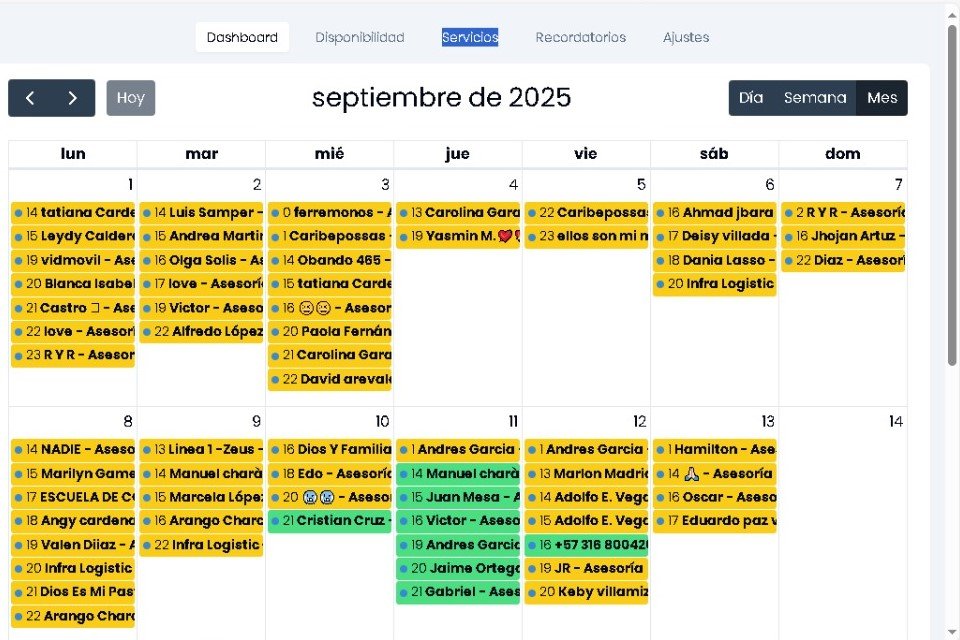
Task: Open the 14 tatiana appointment on Monday 1
Action: (x=73, y=212)
